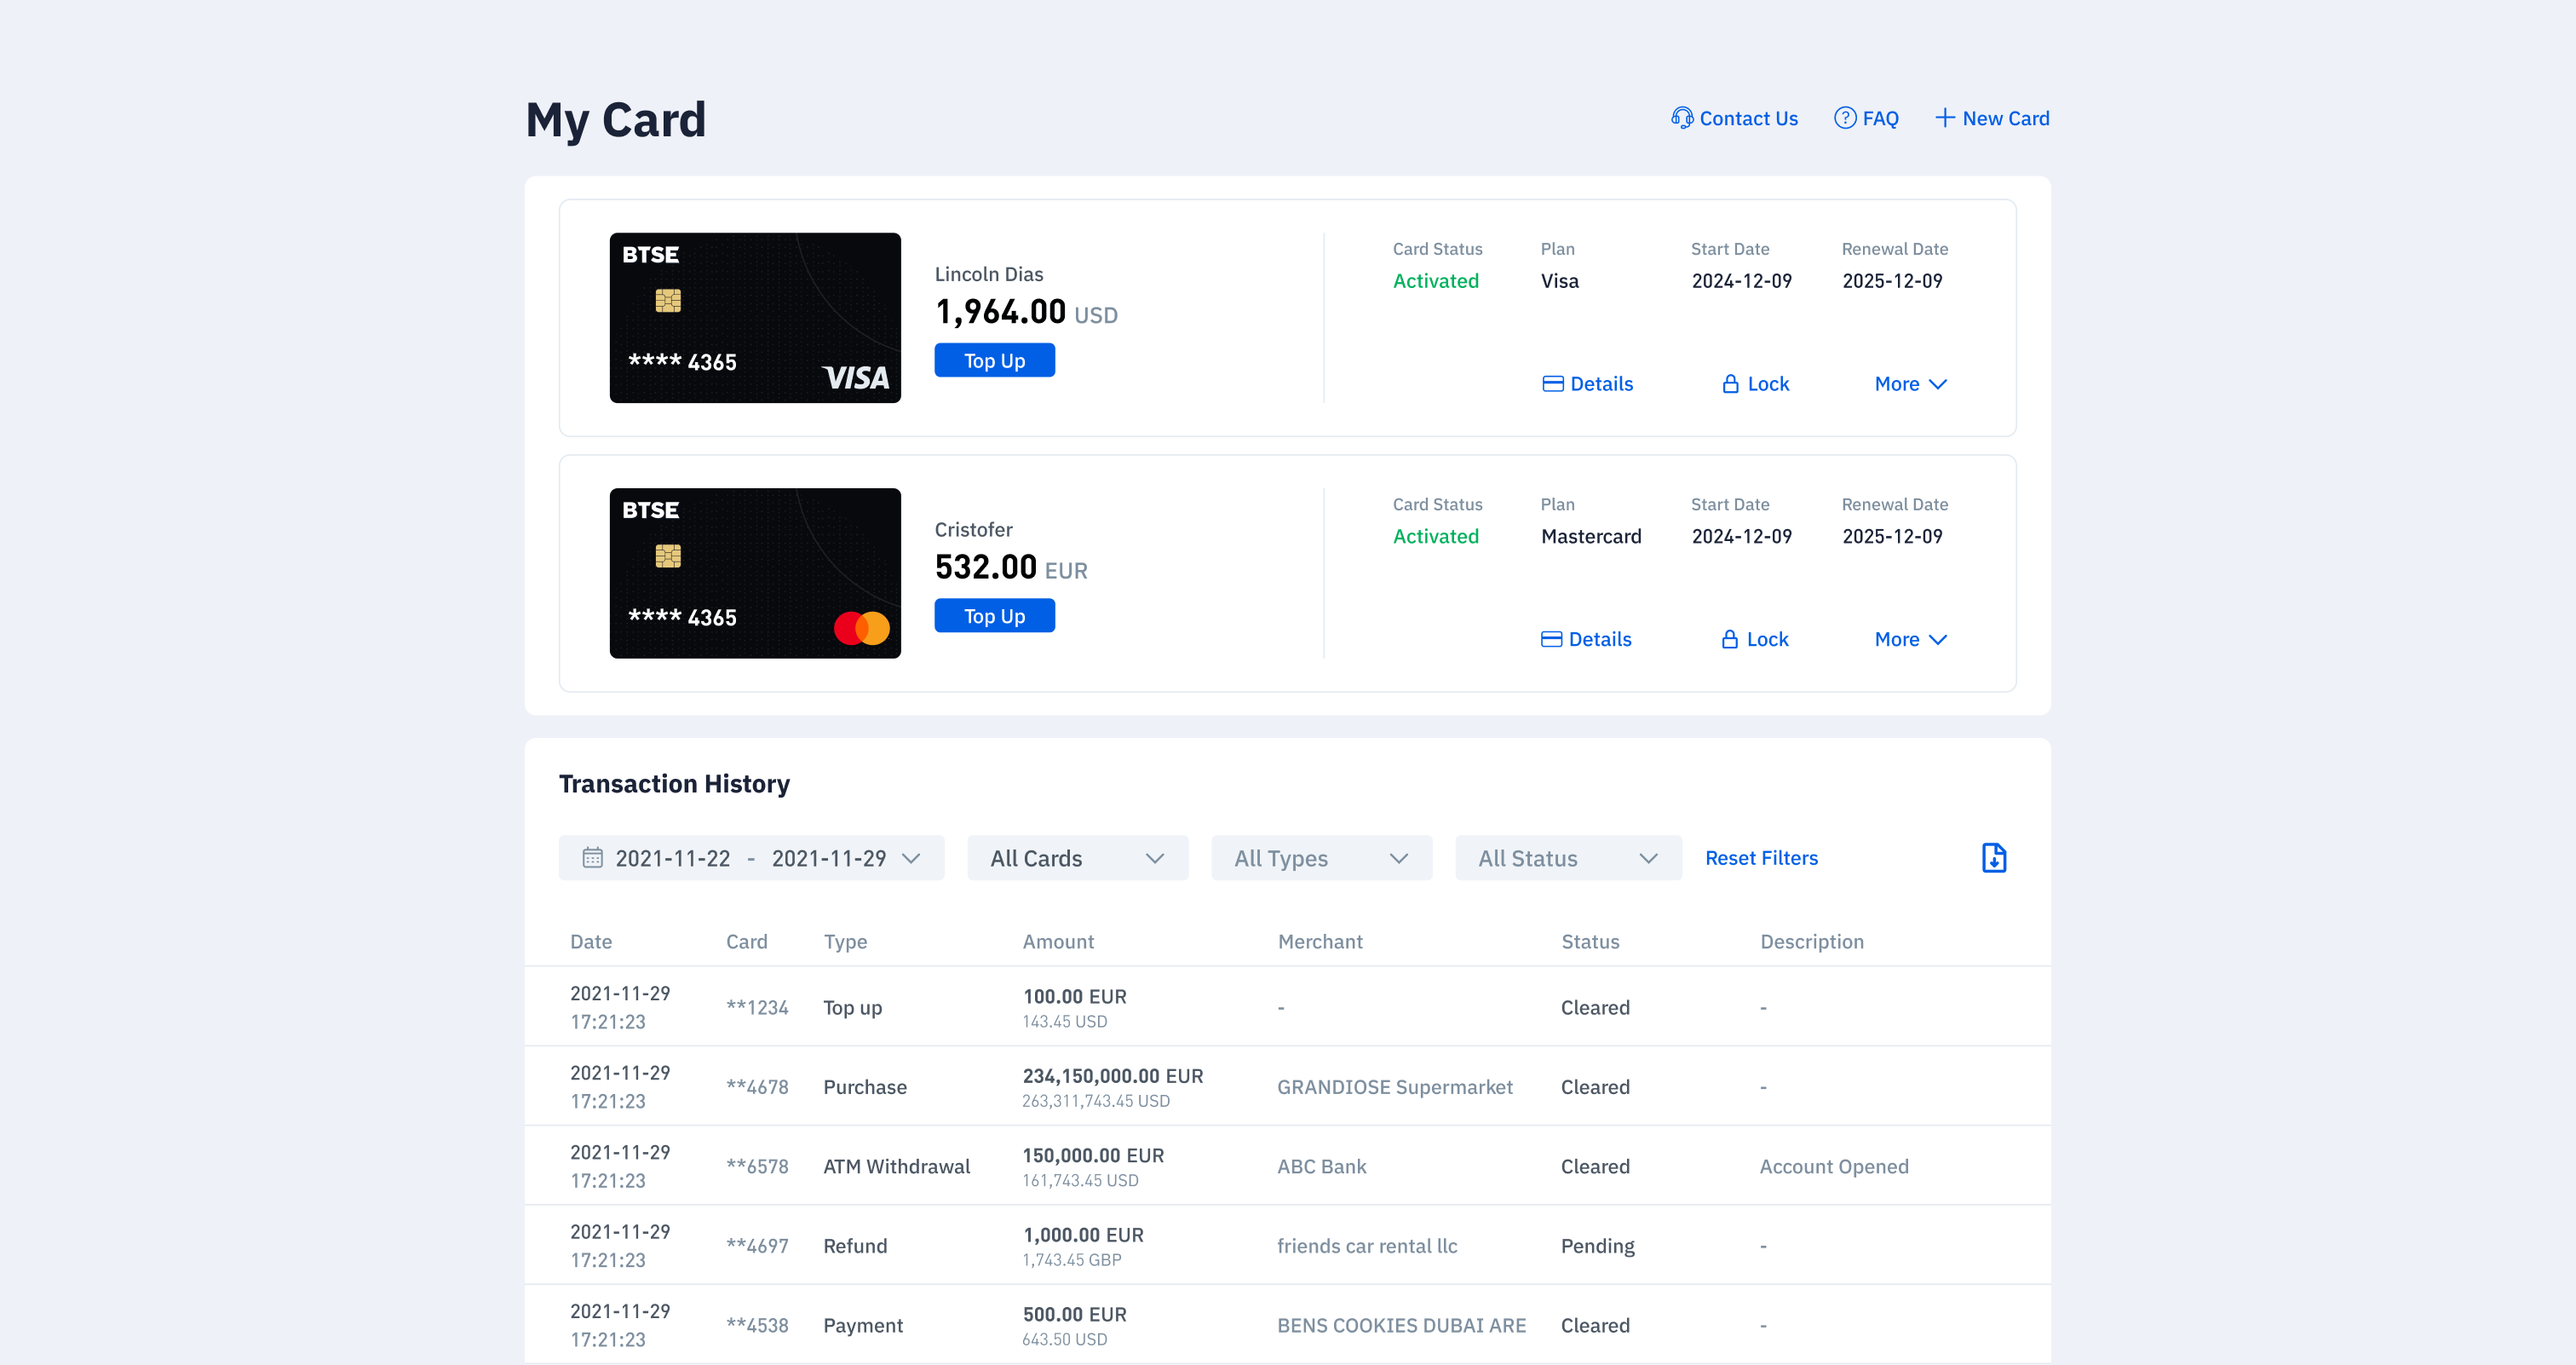Top Up the Lincoln Dias USD card

click(994, 360)
